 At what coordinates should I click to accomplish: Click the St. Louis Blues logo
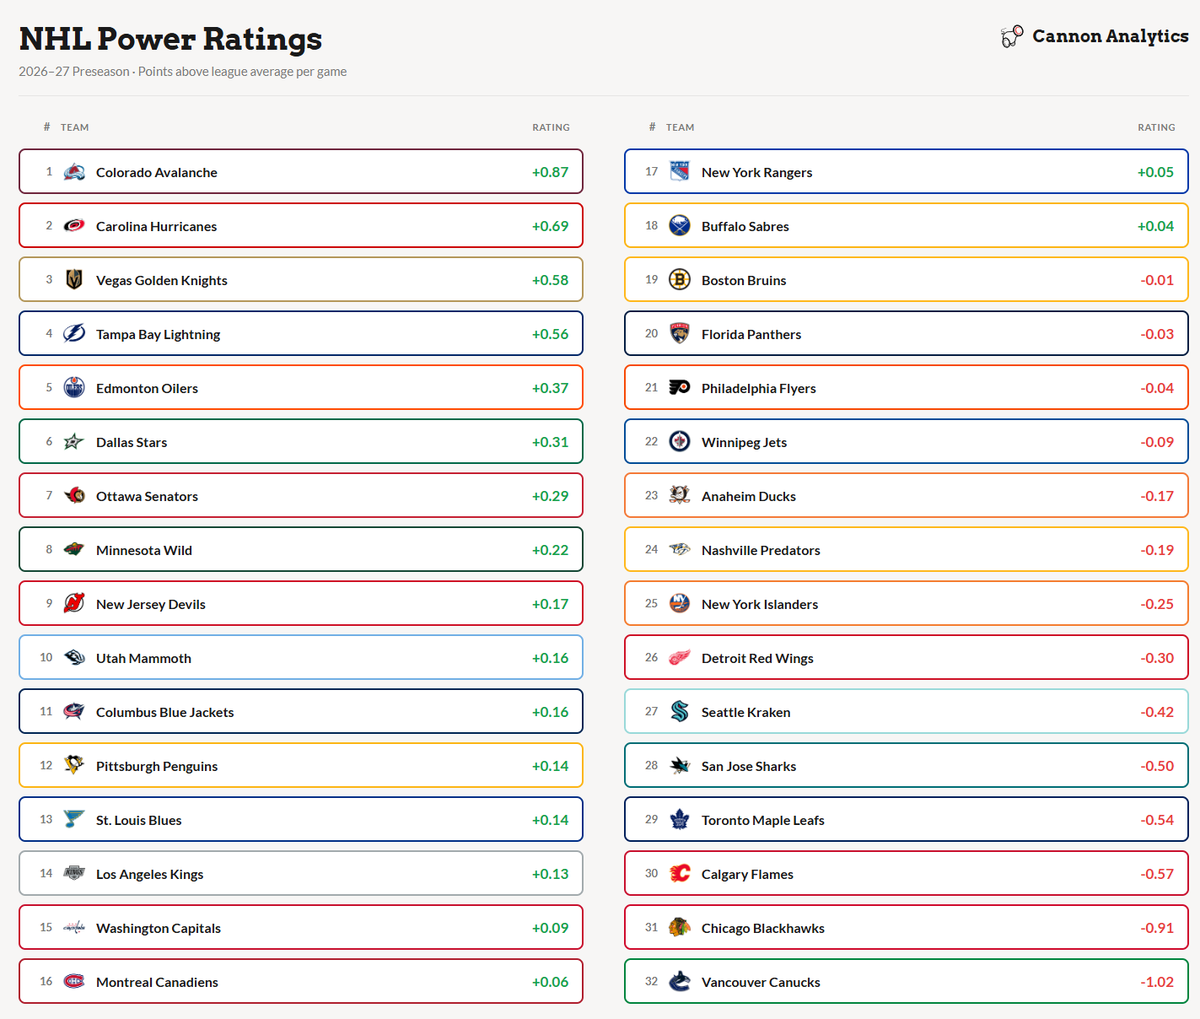74,820
